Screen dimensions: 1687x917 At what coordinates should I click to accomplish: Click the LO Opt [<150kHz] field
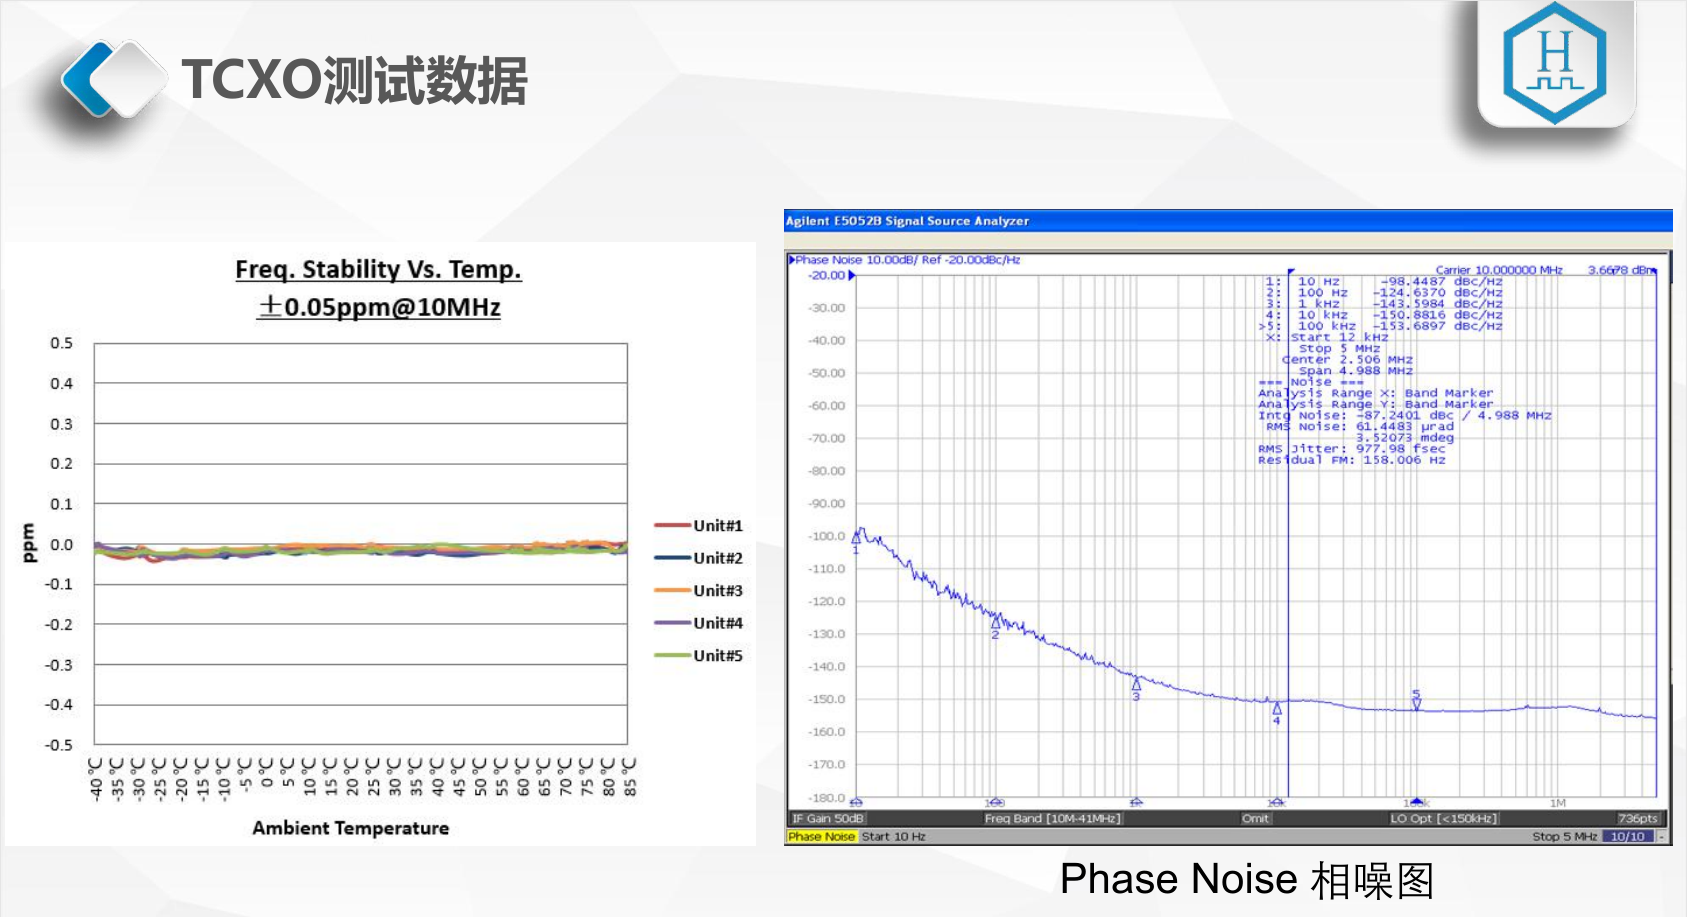(1443, 819)
